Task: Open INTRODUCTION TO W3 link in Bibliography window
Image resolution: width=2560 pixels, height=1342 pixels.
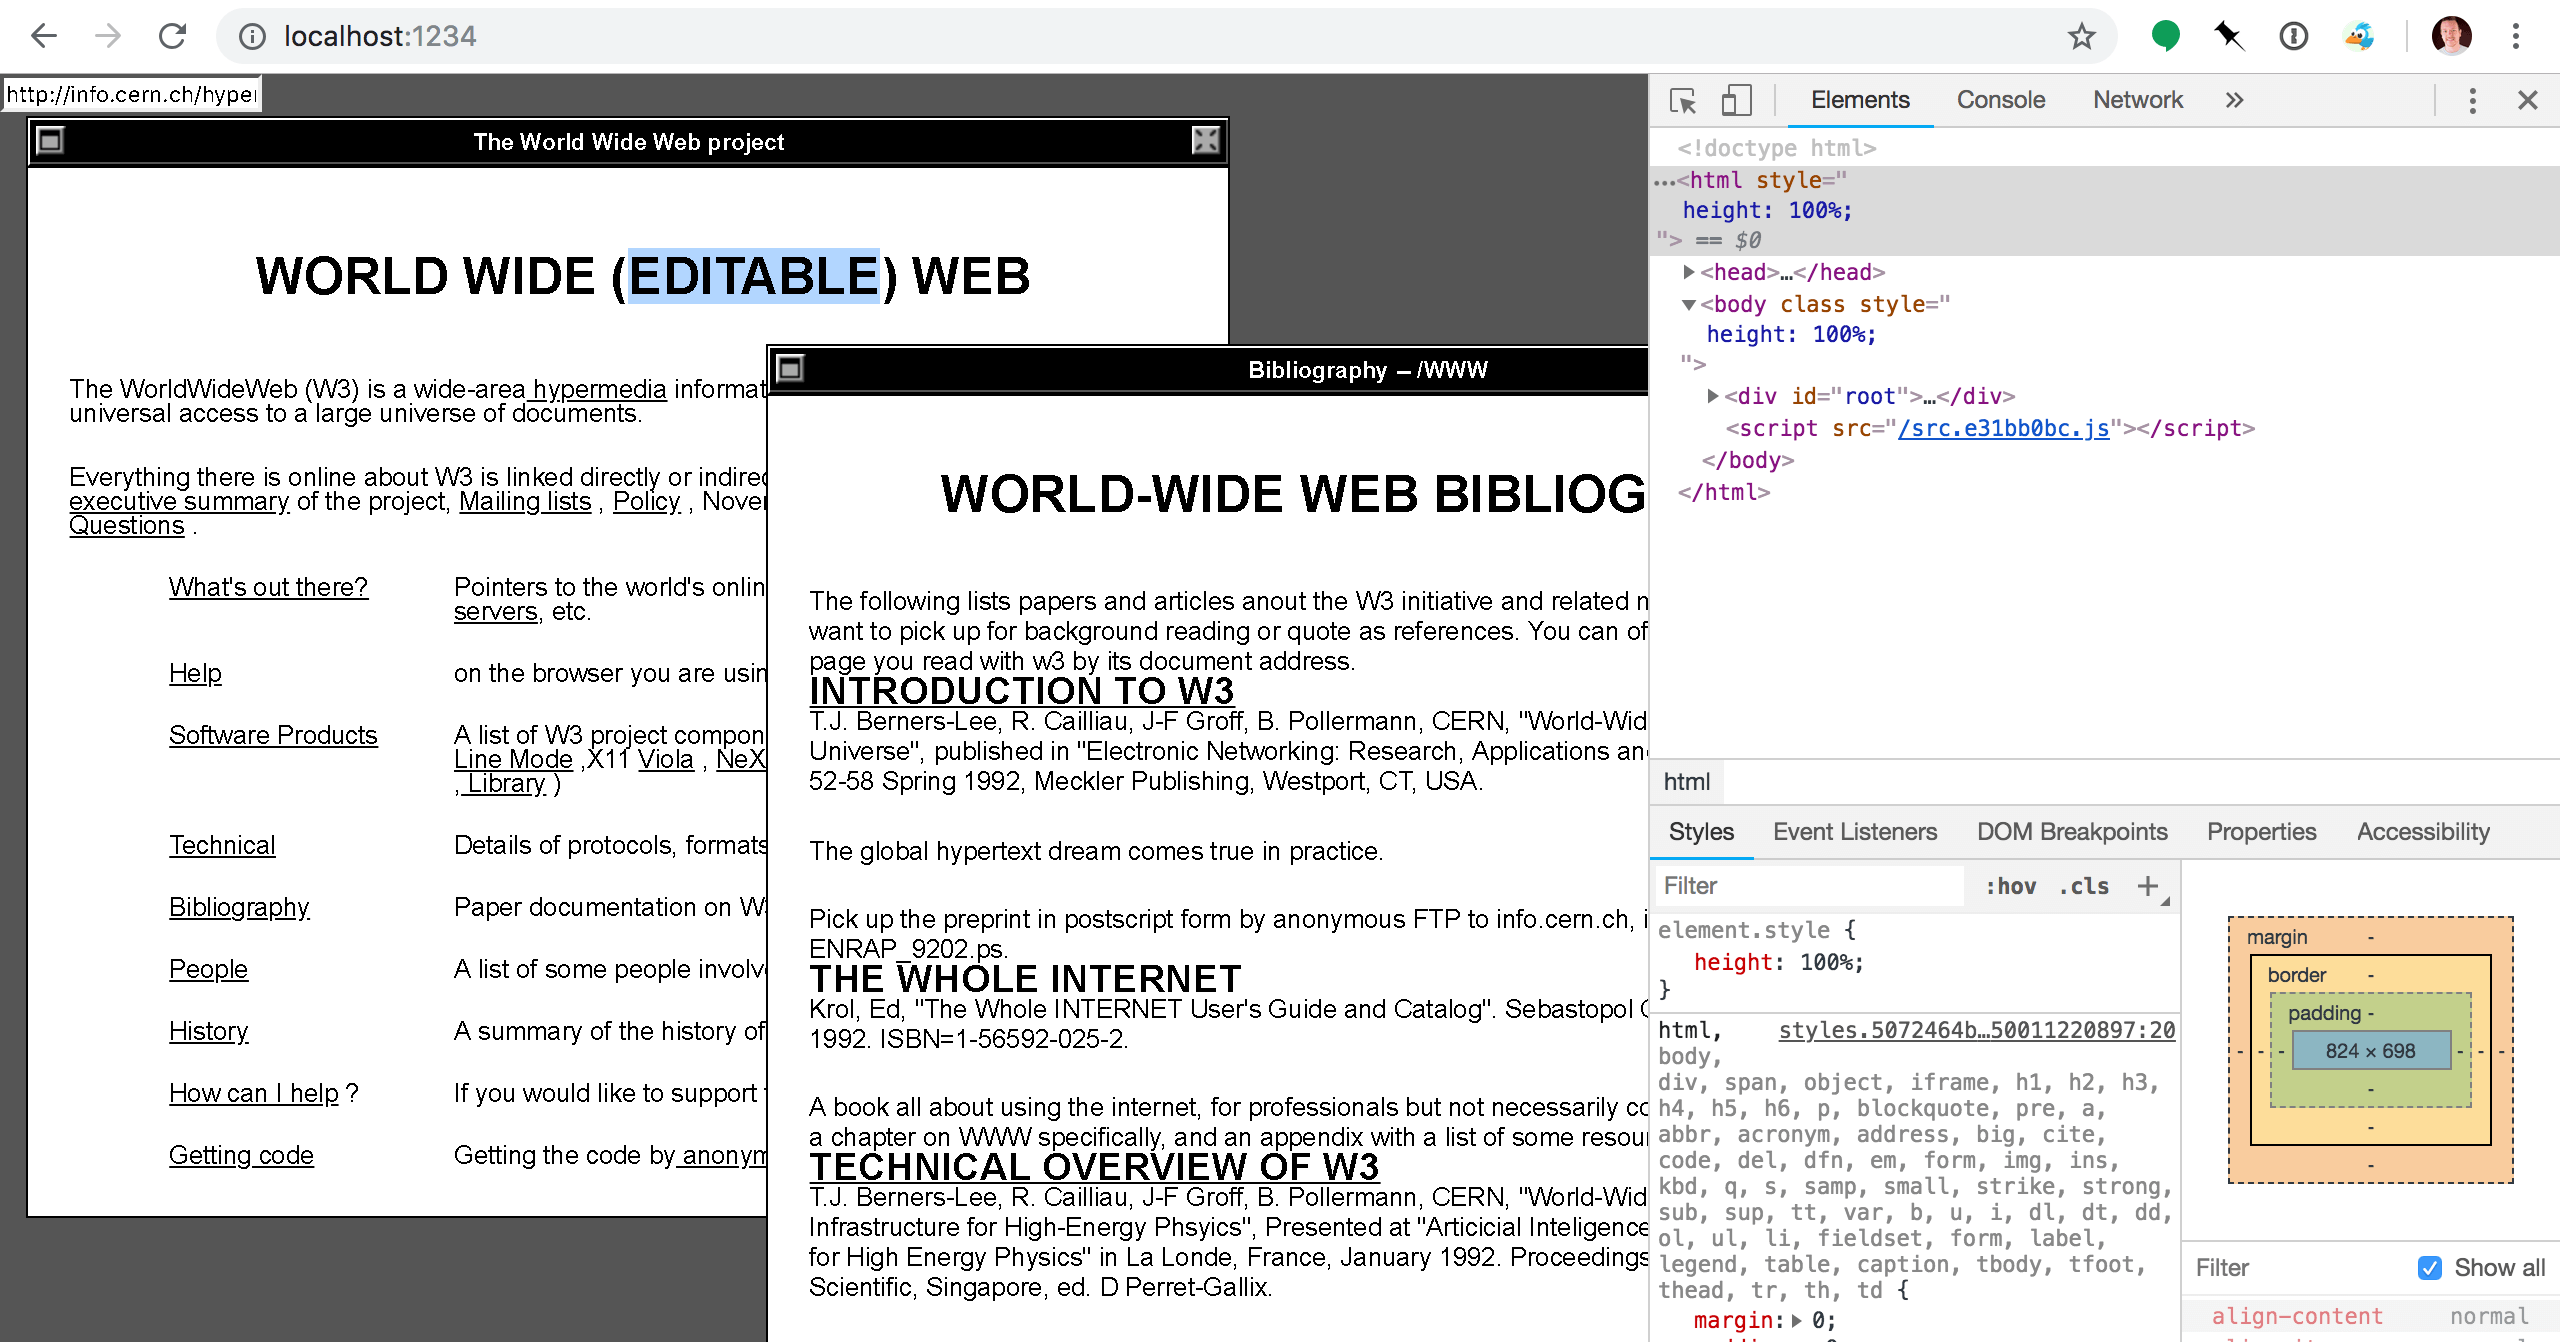Action: click(x=1021, y=691)
